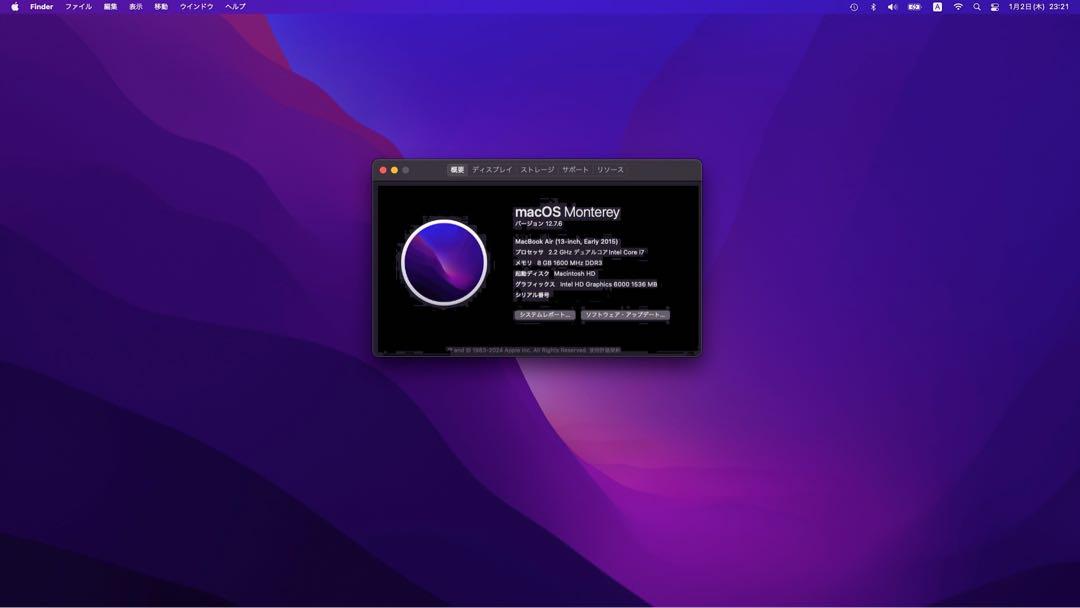Click the macOS Monterey logo image
The image size is (1080, 608).
444,262
